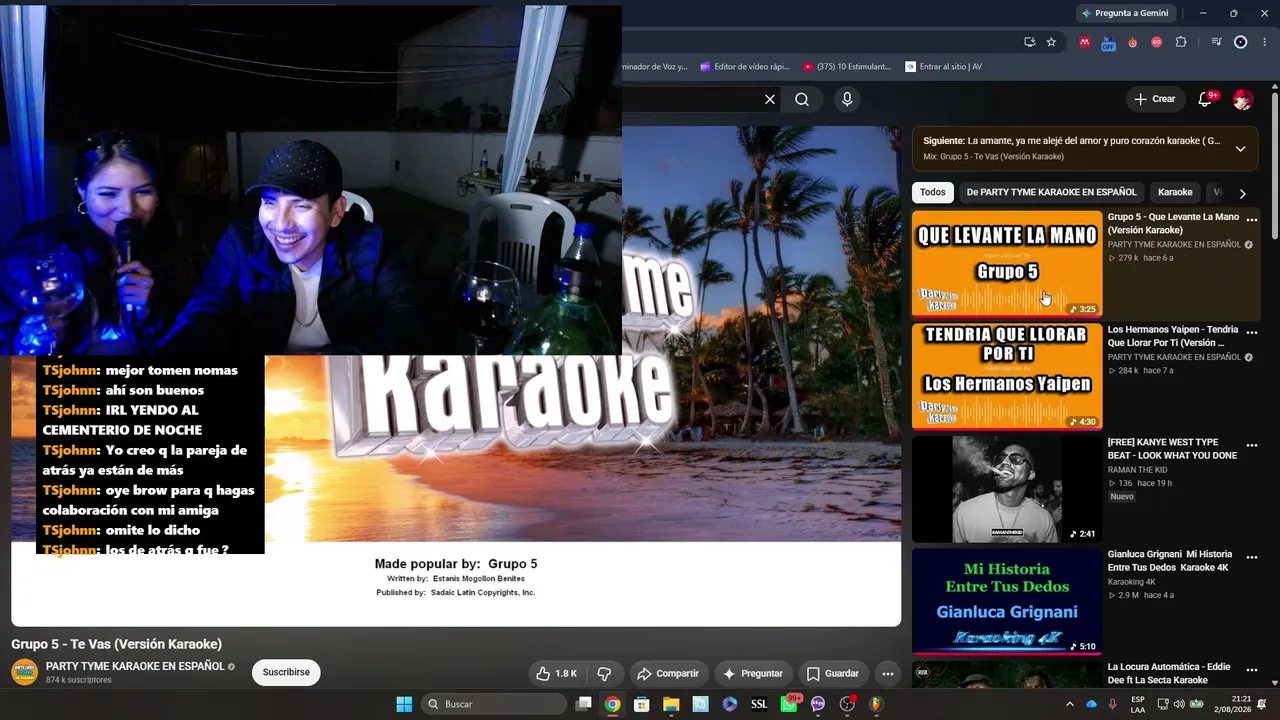Open the (375) 10 Estimulant... bookmark
This screenshot has width=1280, height=720.
[x=846, y=67]
